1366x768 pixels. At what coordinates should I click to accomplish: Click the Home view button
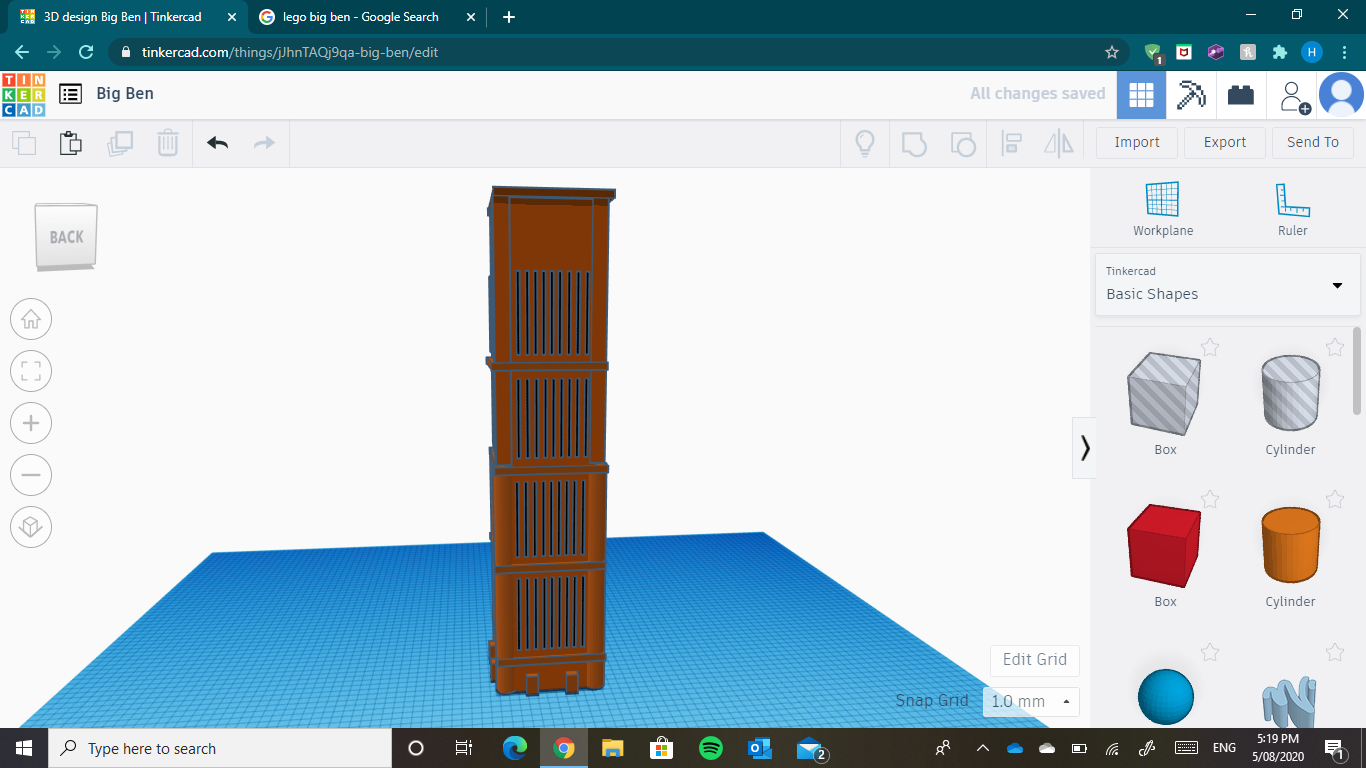[x=31, y=319]
